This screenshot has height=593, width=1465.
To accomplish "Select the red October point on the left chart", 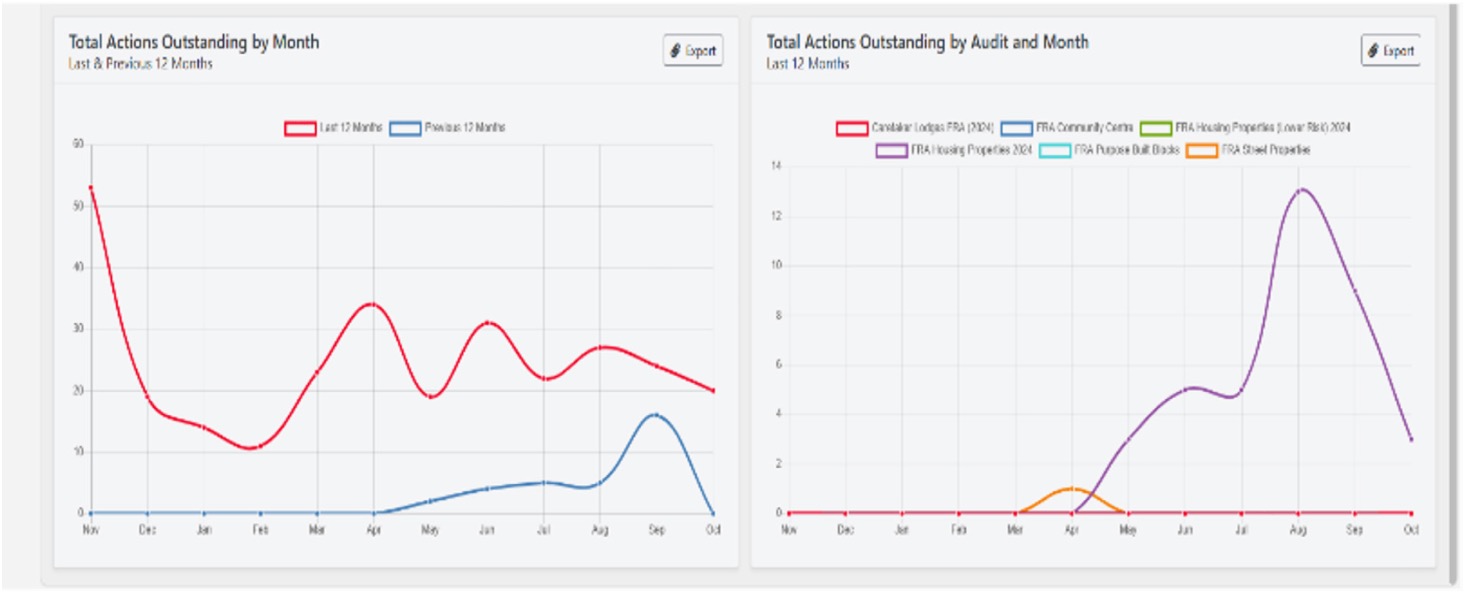I will 713,390.
